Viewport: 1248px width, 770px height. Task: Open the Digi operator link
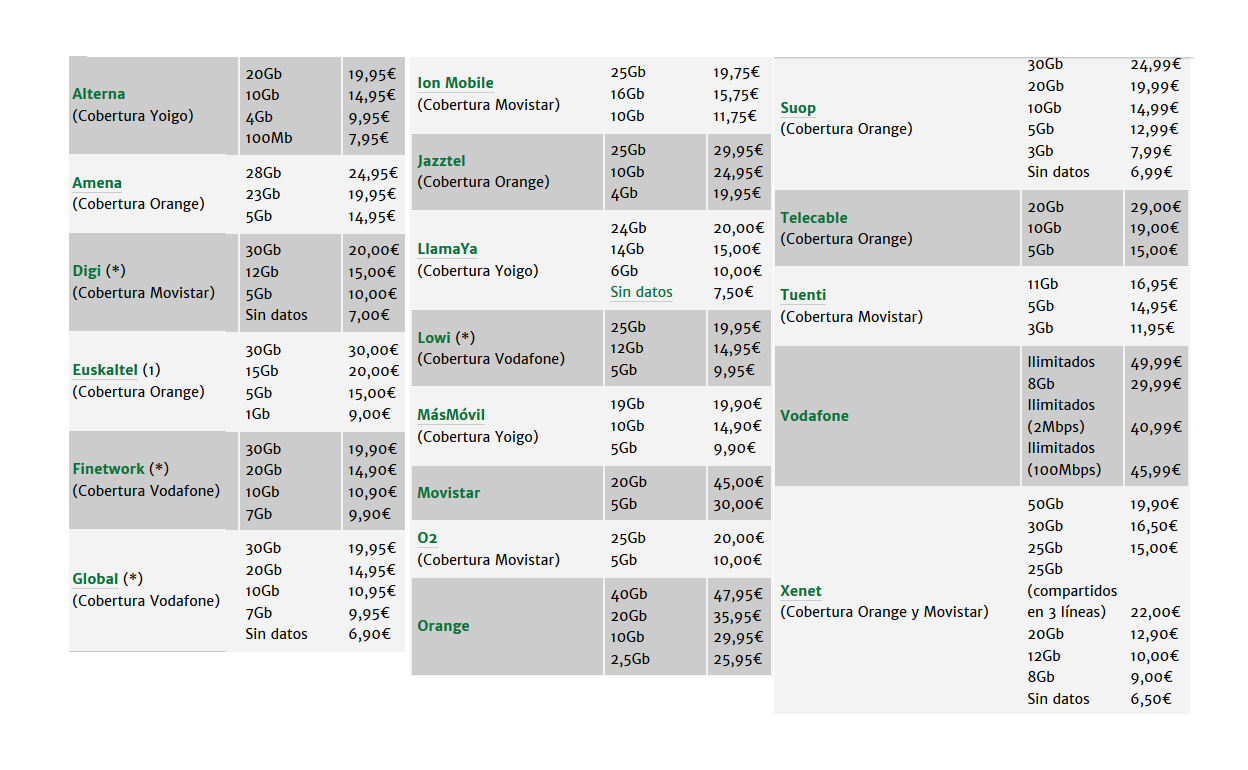[87, 271]
